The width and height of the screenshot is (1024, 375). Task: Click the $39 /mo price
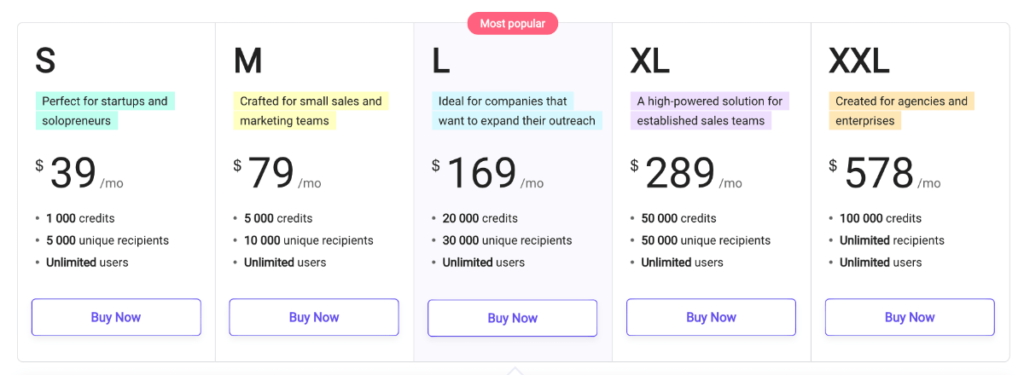pos(79,174)
